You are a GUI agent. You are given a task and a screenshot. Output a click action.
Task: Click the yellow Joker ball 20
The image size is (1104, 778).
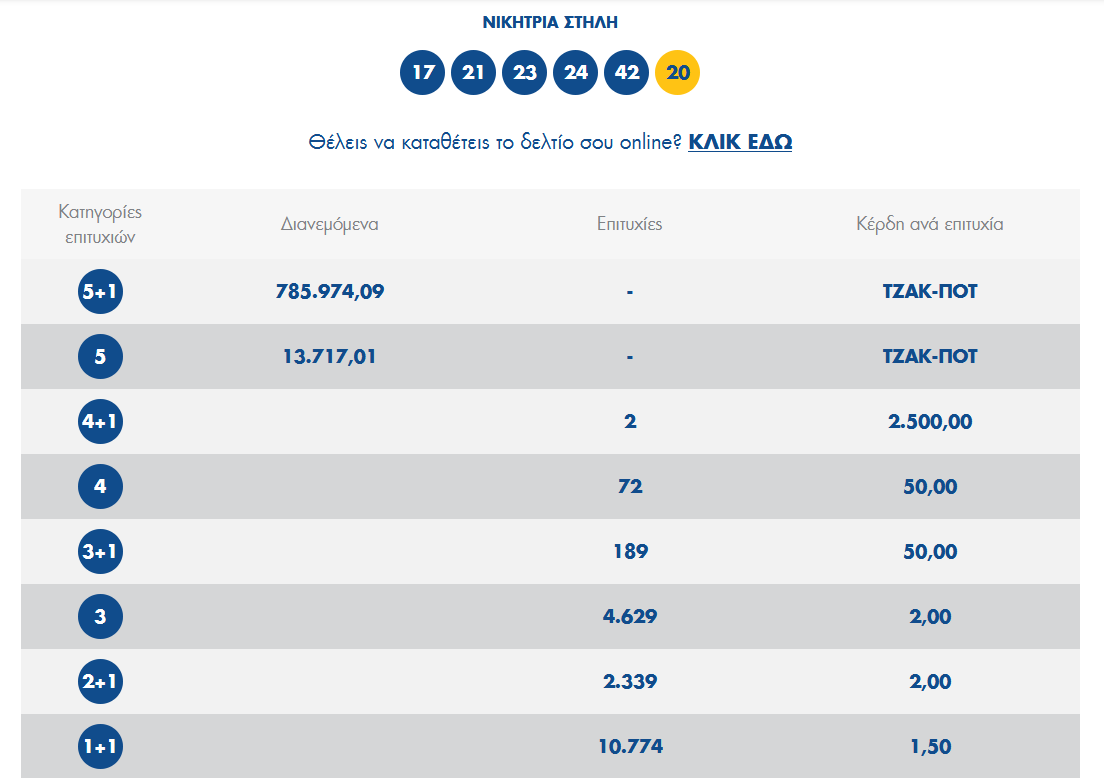point(678,73)
